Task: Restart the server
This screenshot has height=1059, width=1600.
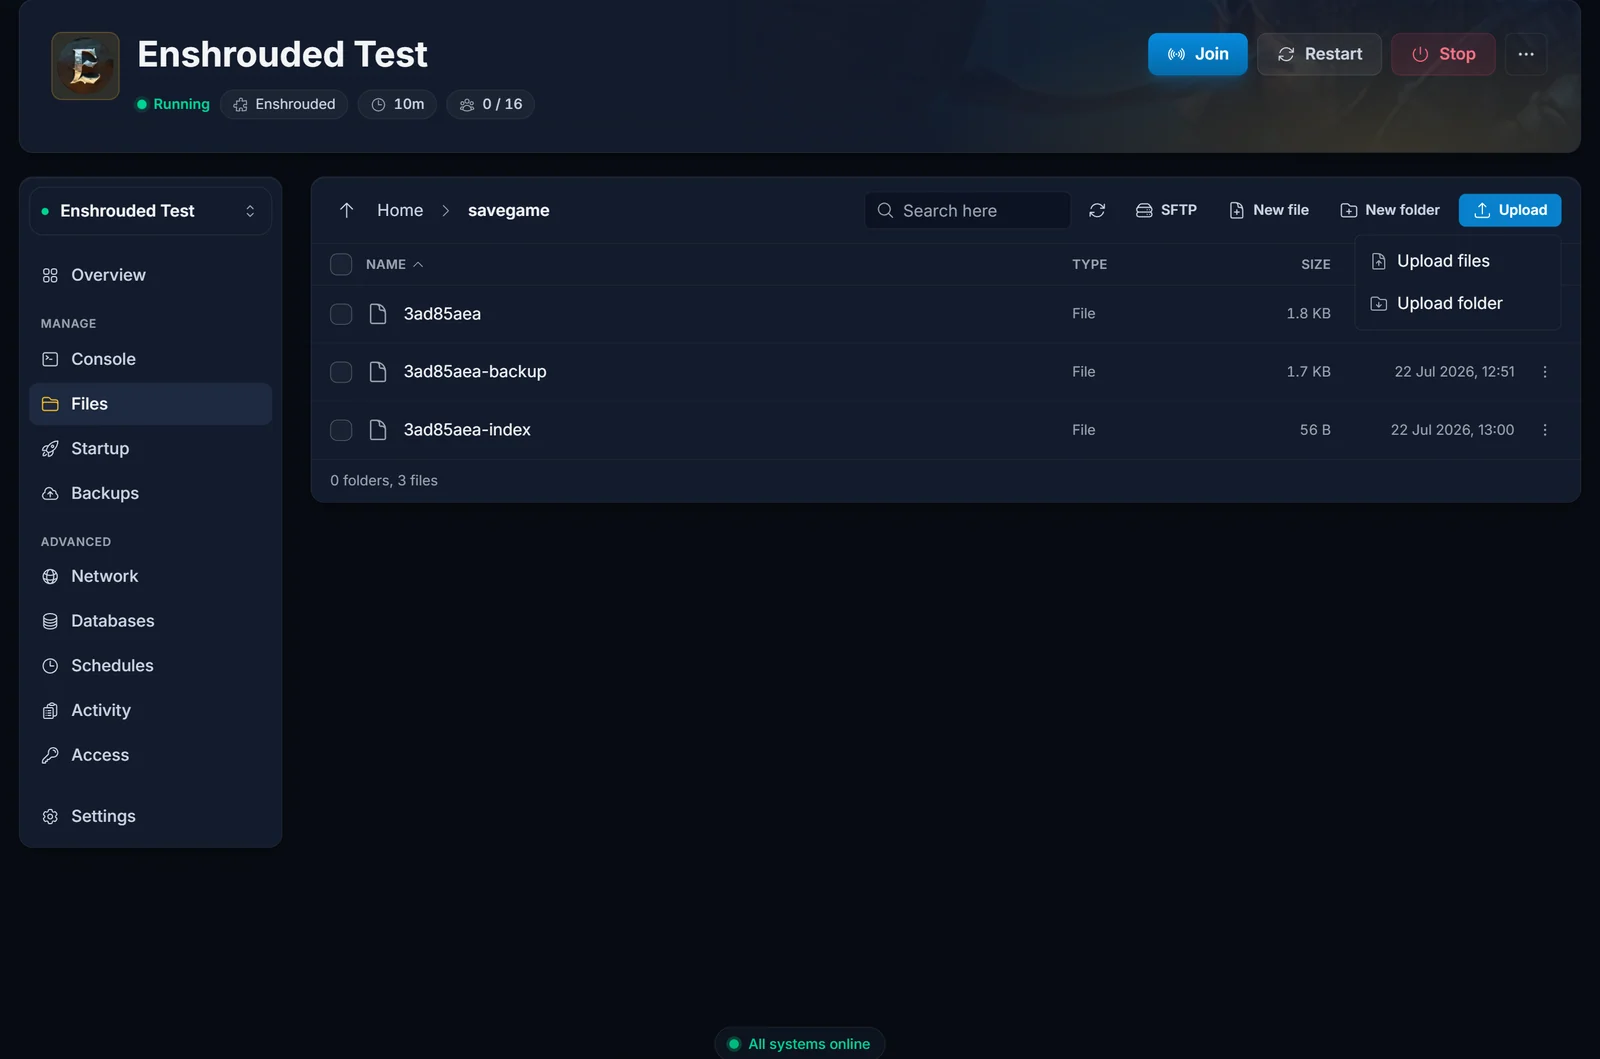Action: click(x=1319, y=54)
